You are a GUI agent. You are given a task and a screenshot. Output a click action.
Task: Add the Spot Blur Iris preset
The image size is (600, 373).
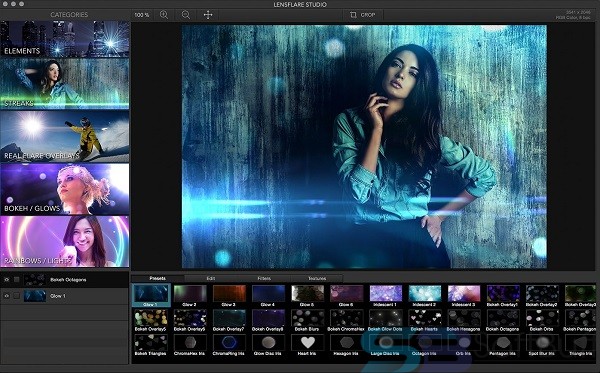542,345
